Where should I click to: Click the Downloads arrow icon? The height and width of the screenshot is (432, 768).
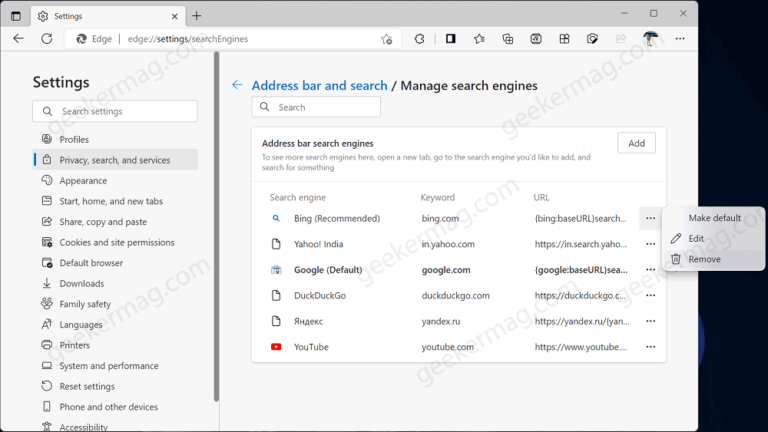coord(47,283)
